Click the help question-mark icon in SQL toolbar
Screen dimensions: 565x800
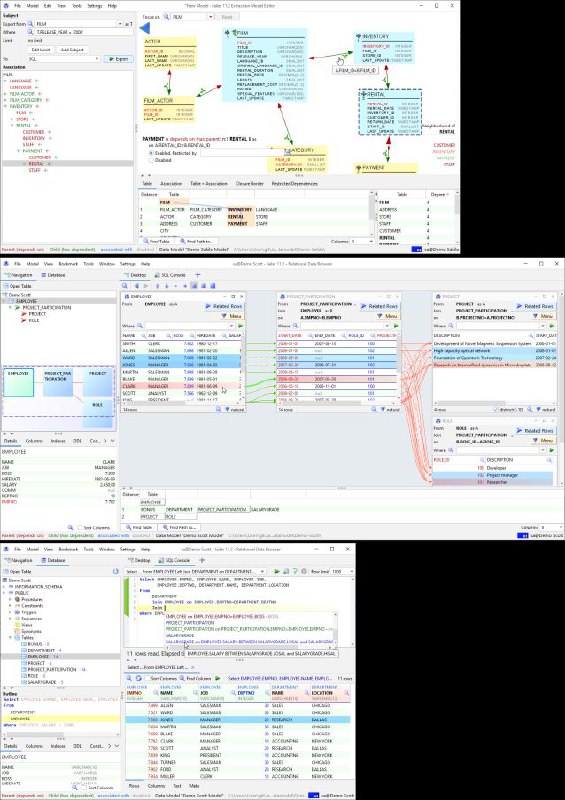click(x=295, y=571)
